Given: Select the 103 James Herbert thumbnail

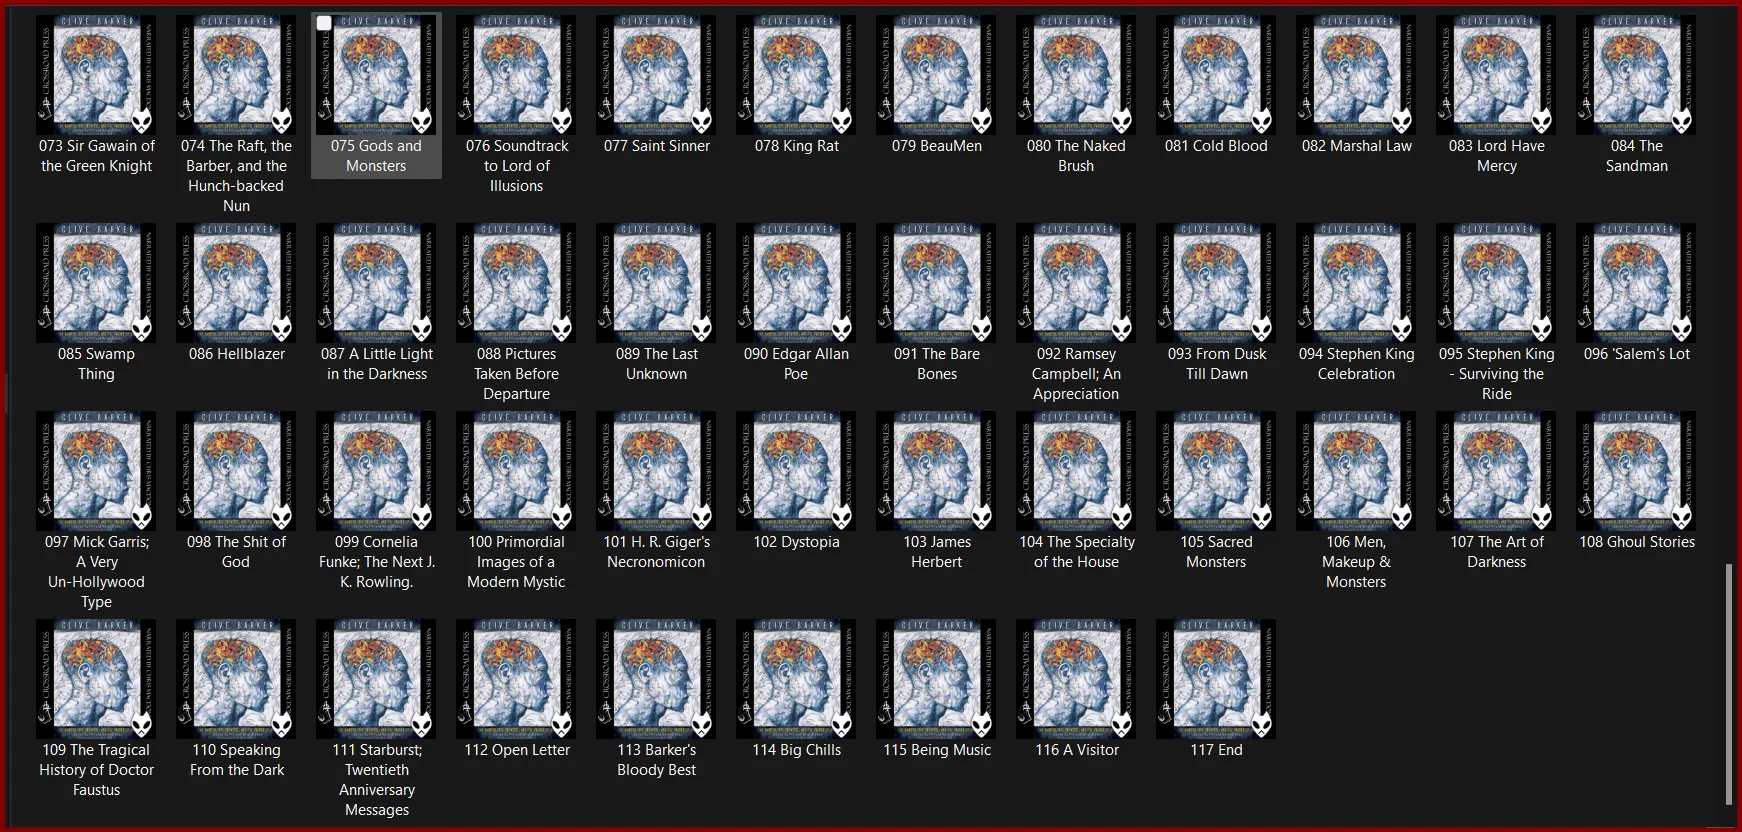Looking at the screenshot, I should pos(936,471).
